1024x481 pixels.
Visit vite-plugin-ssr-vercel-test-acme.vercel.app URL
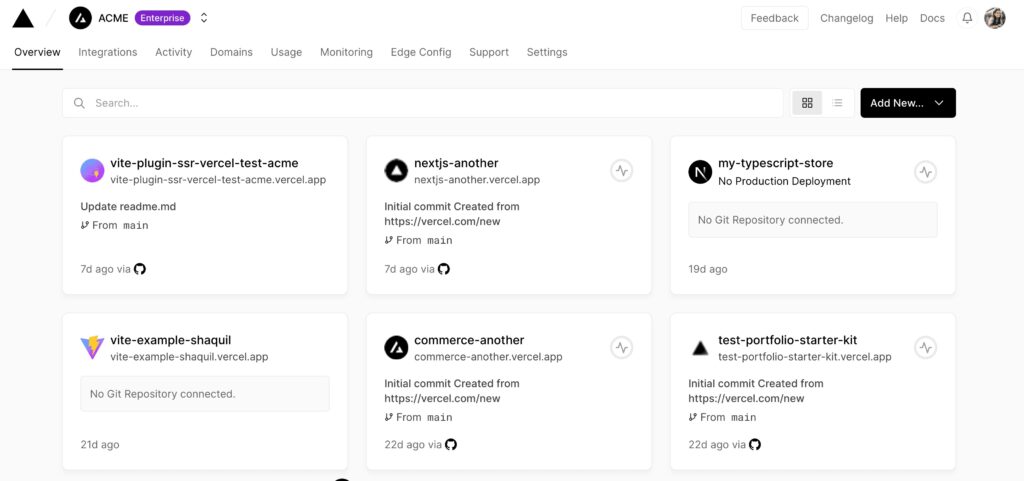click(218, 180)
